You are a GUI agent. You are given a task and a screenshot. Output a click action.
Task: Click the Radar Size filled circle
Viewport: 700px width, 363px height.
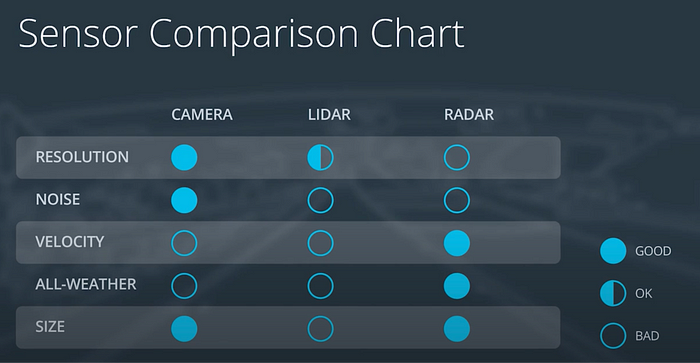[x=457, y=329]
